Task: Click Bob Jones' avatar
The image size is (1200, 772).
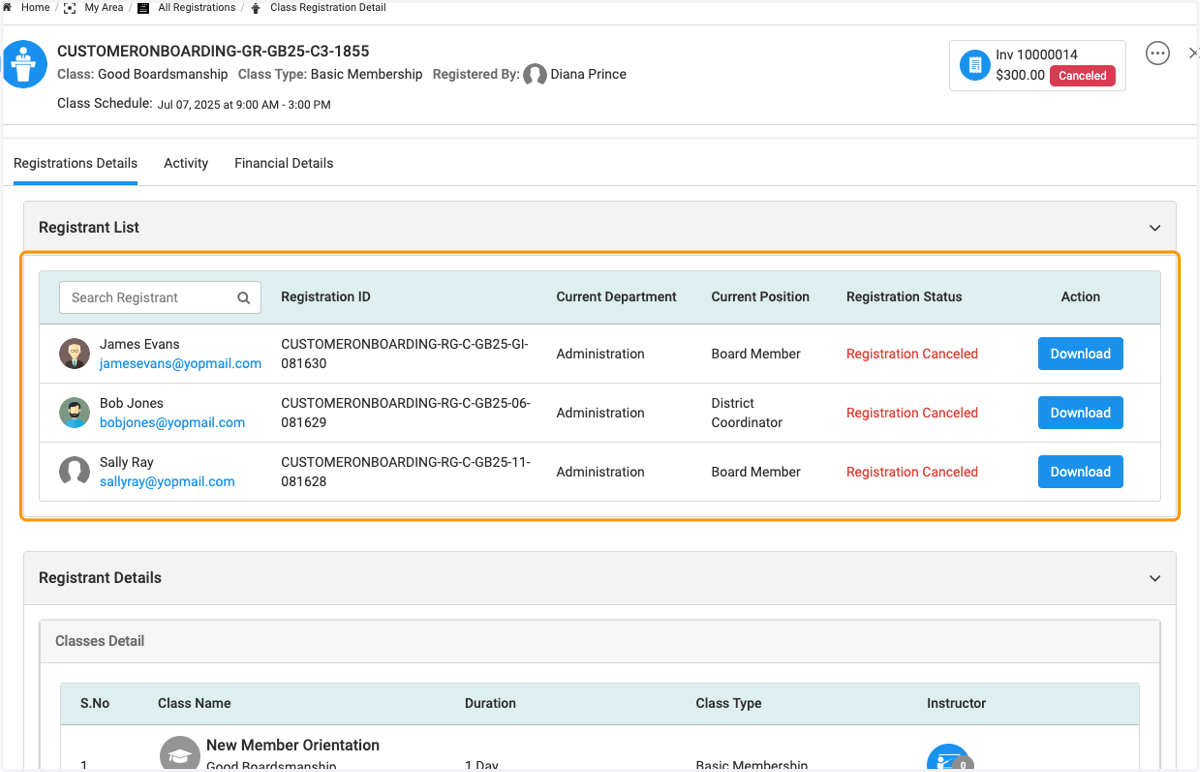Action: coord(74,412)
